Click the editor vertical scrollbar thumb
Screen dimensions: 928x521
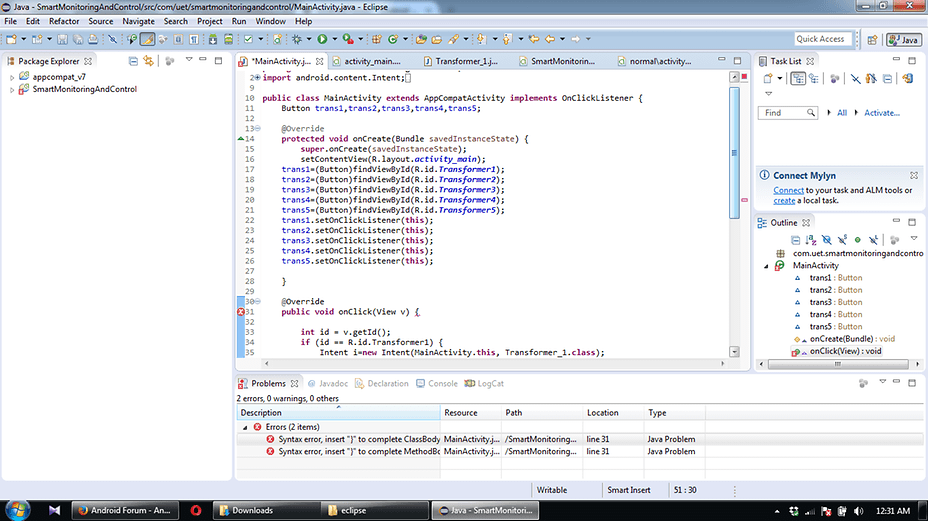[x=734, y=153]
